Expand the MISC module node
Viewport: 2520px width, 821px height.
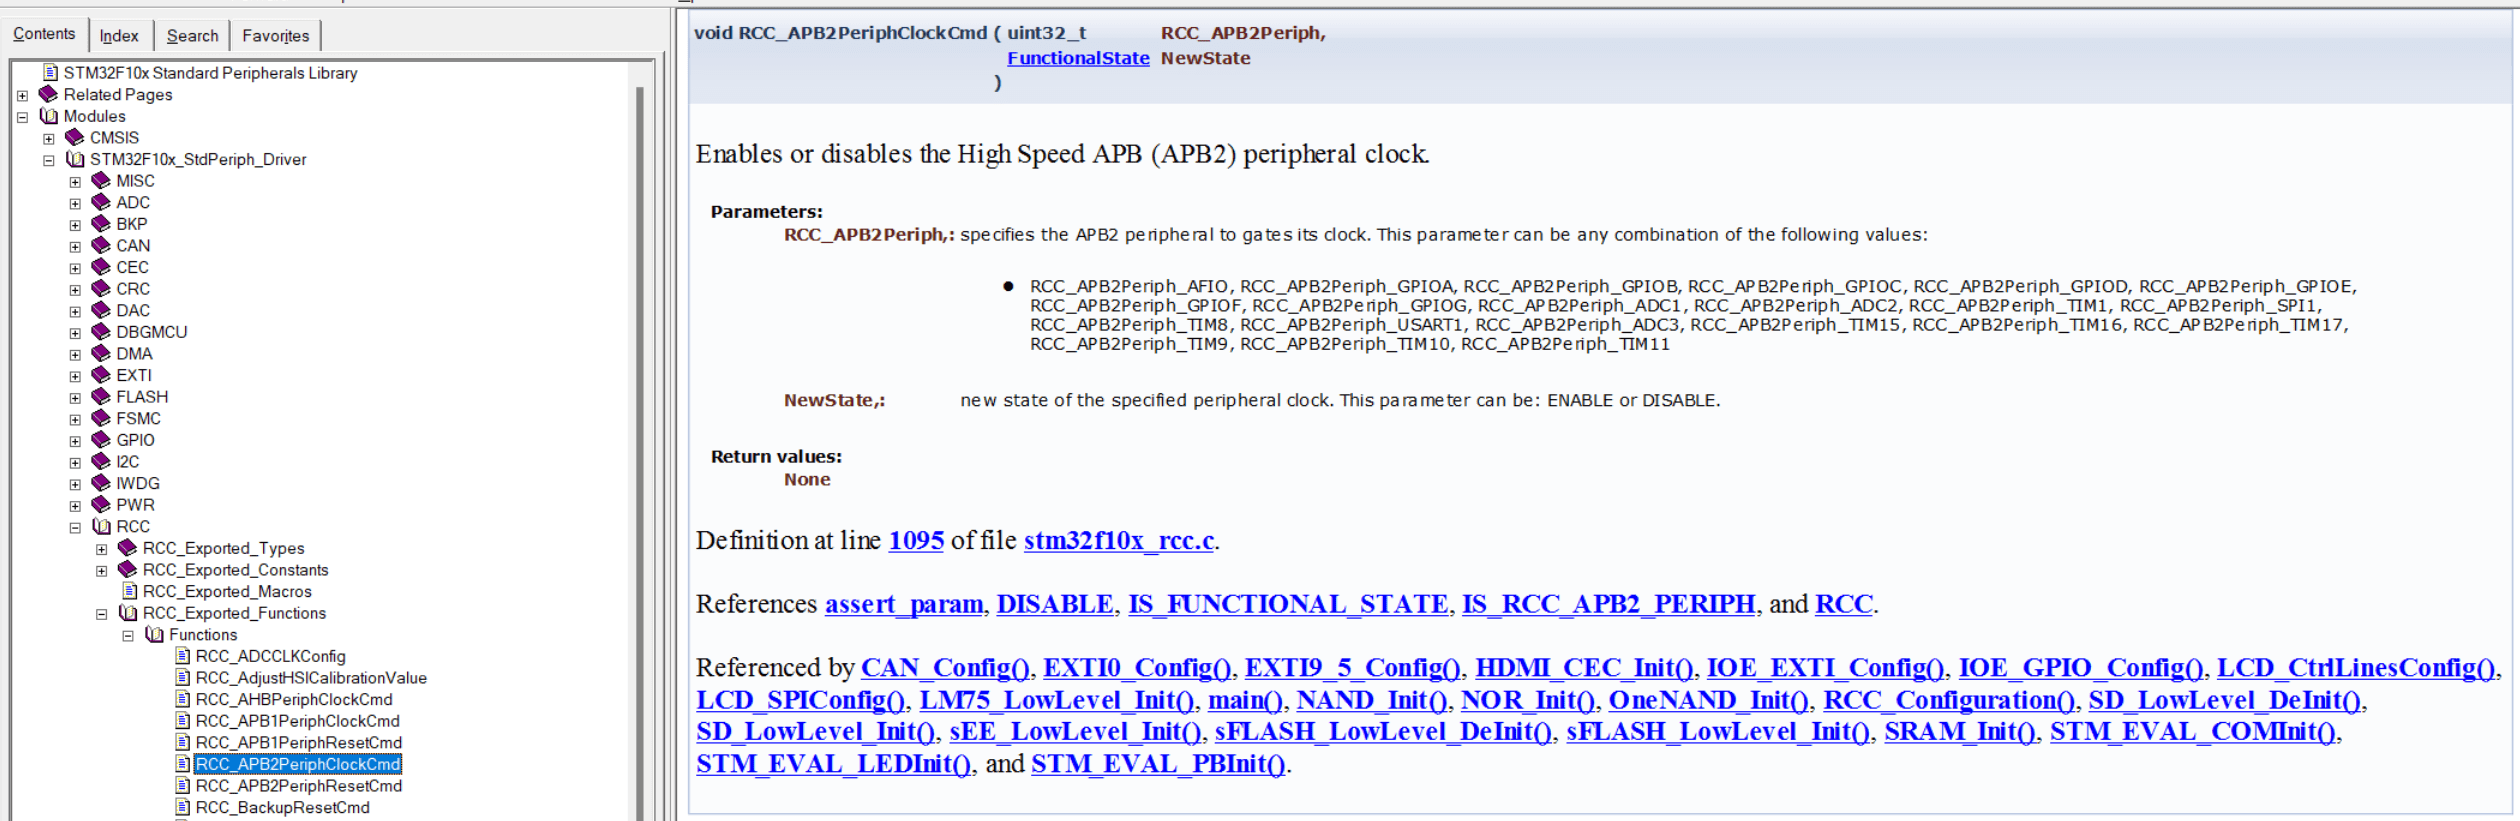pos(75,182)
